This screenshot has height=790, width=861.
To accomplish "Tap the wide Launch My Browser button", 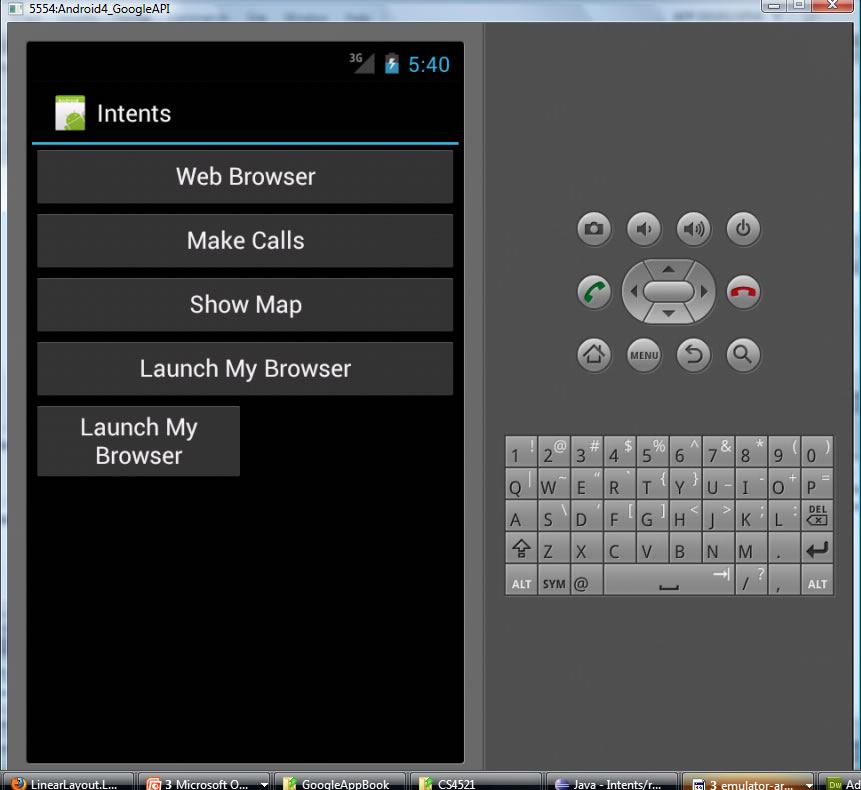I will 245,369.
